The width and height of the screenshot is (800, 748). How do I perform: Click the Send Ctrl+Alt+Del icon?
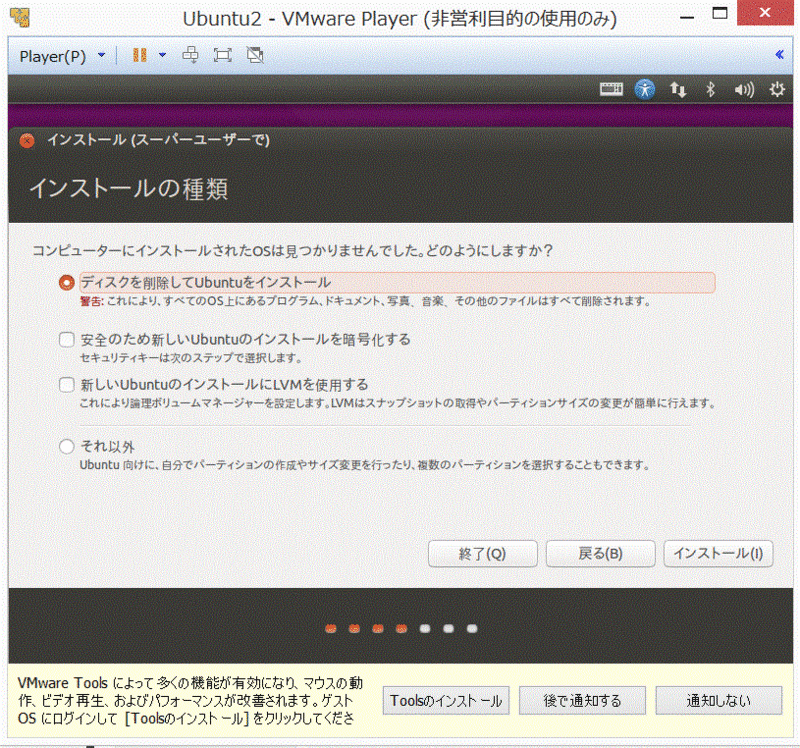coord(190,55)
